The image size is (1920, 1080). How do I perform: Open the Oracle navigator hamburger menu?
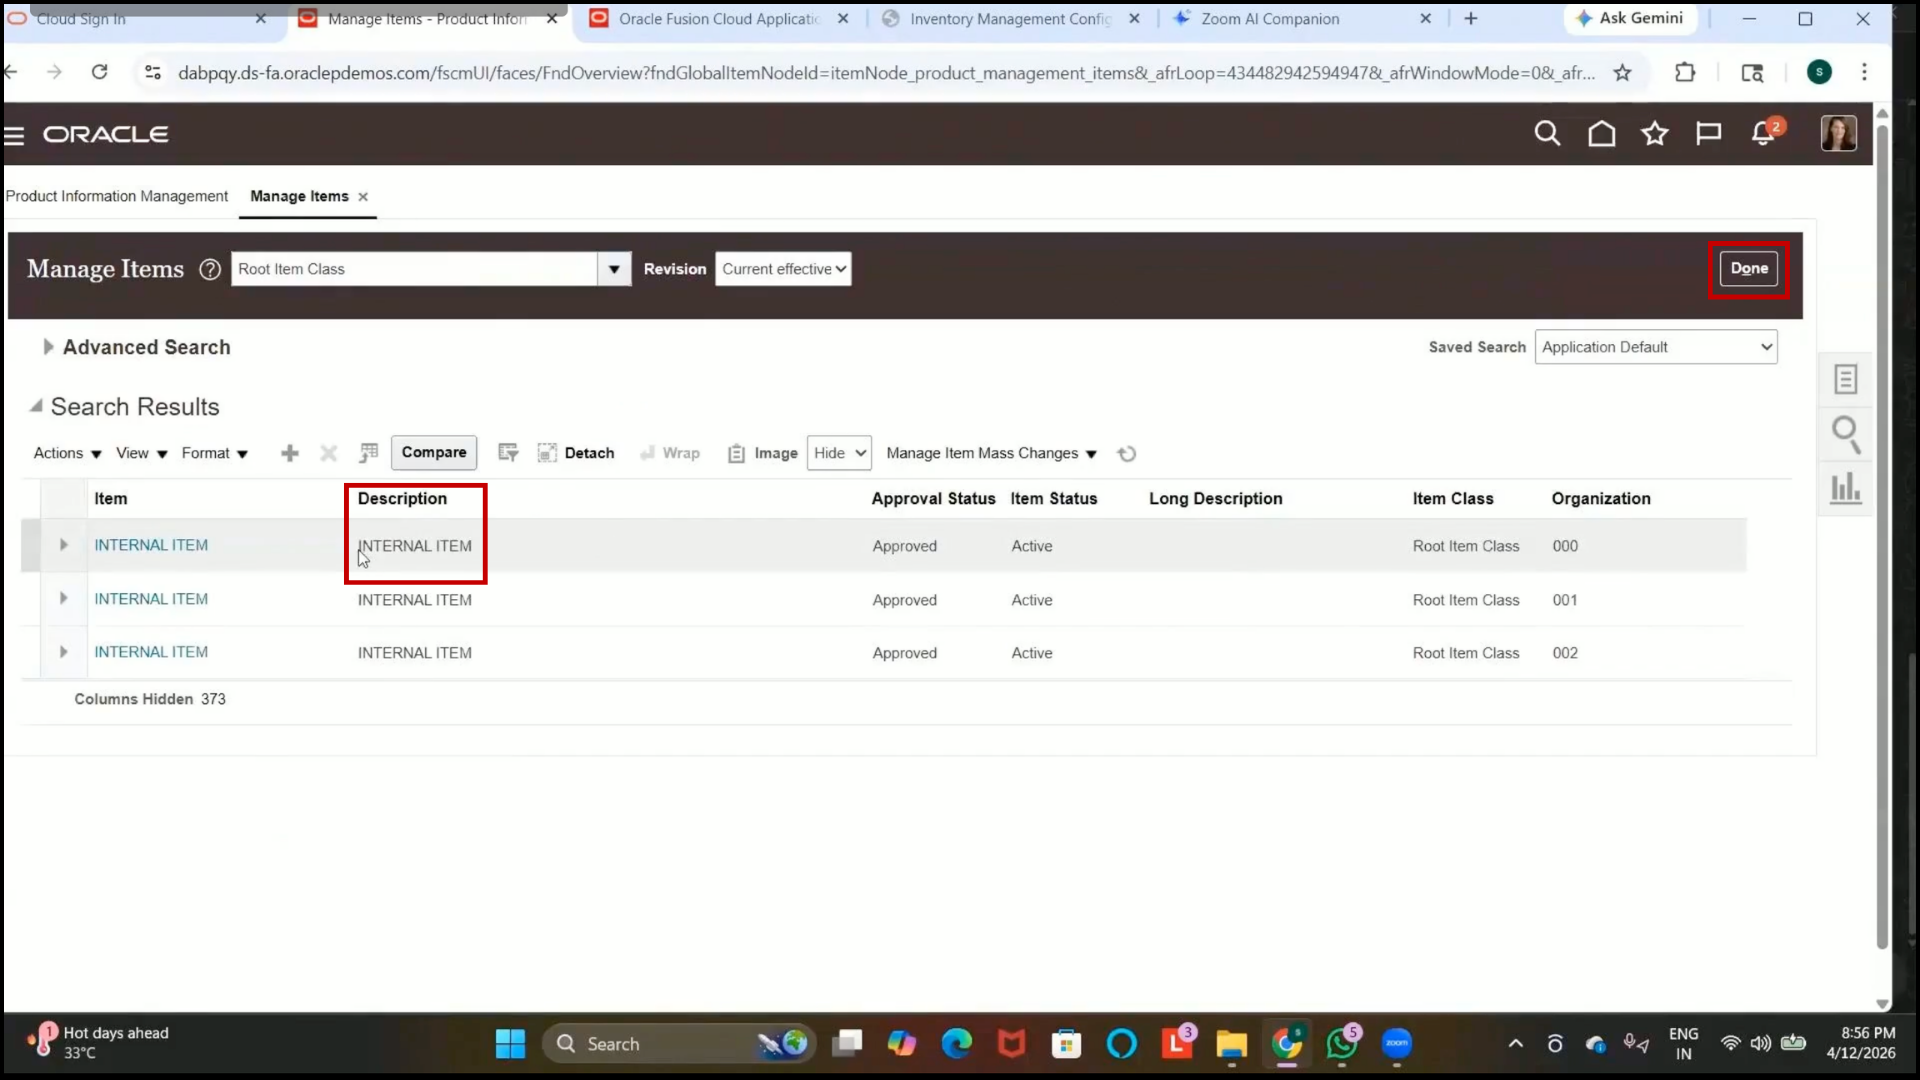coord(14,135)
